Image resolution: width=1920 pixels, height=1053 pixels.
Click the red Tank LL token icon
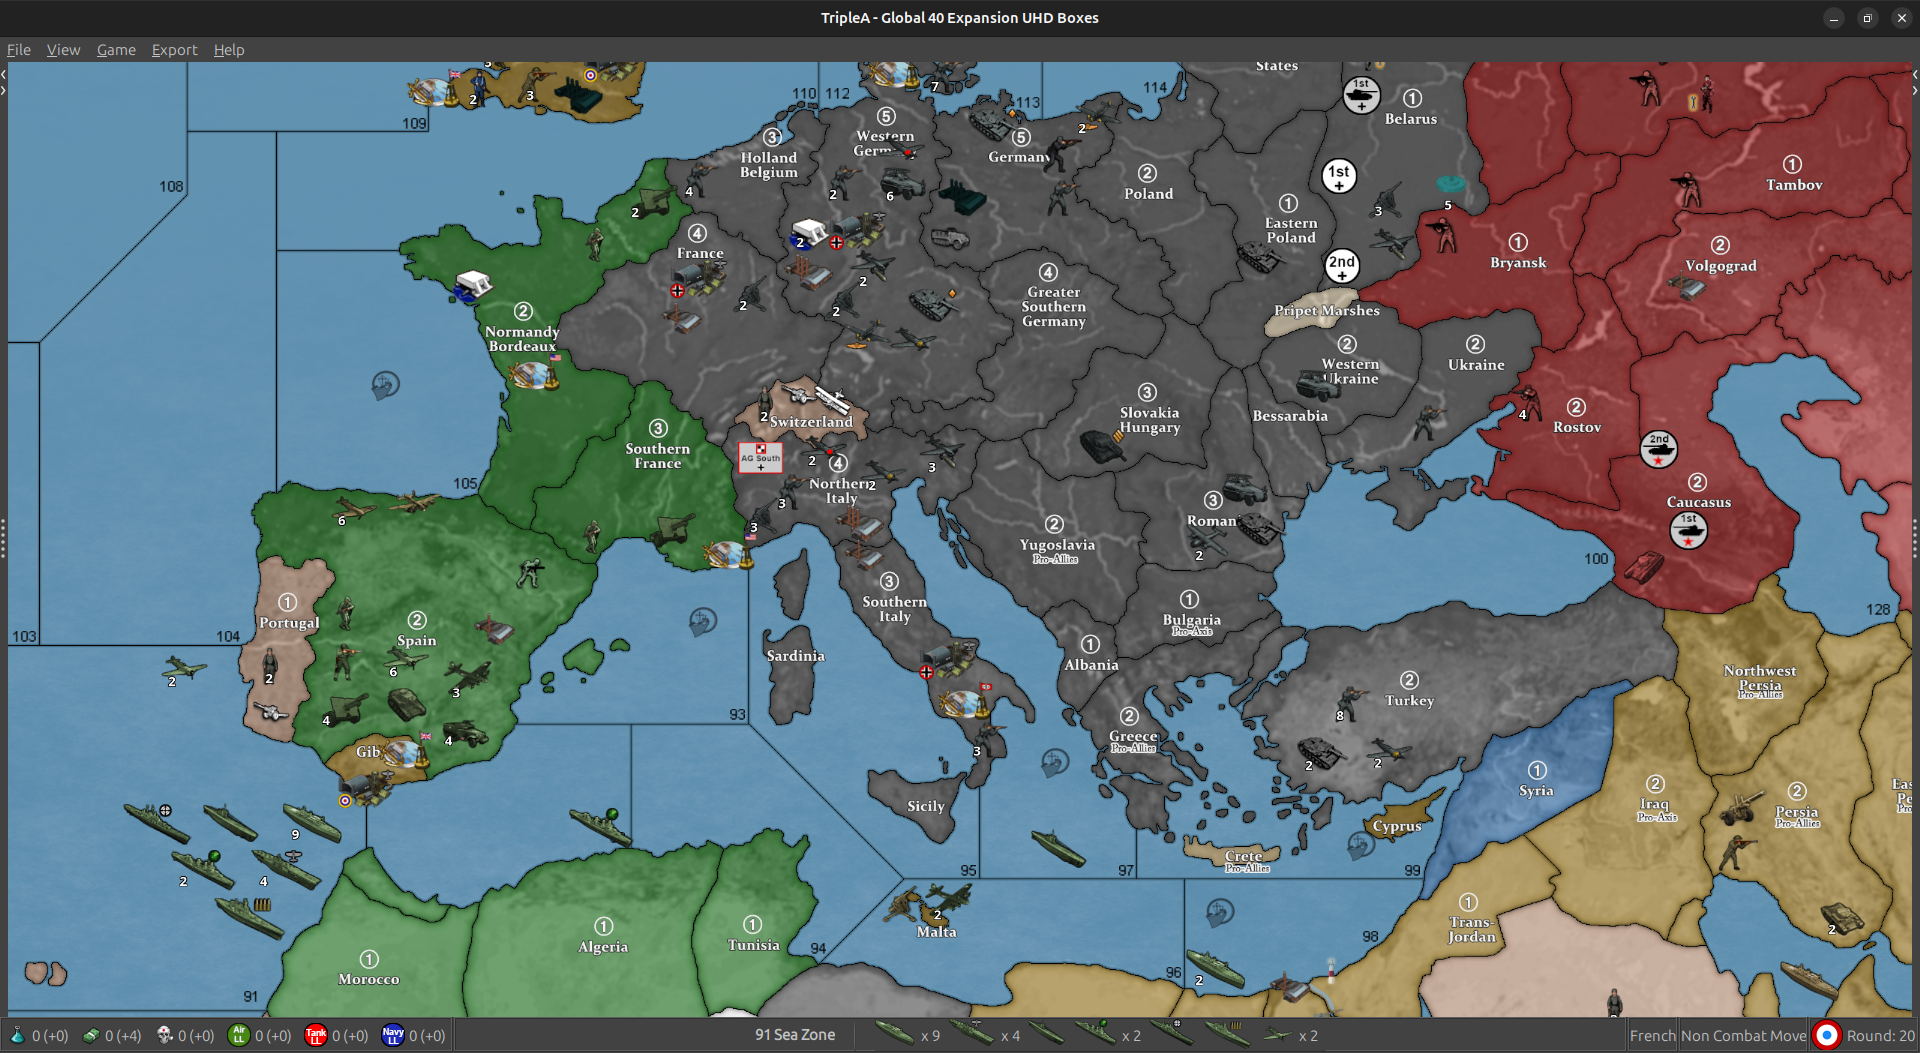[x=316, y=1035]
